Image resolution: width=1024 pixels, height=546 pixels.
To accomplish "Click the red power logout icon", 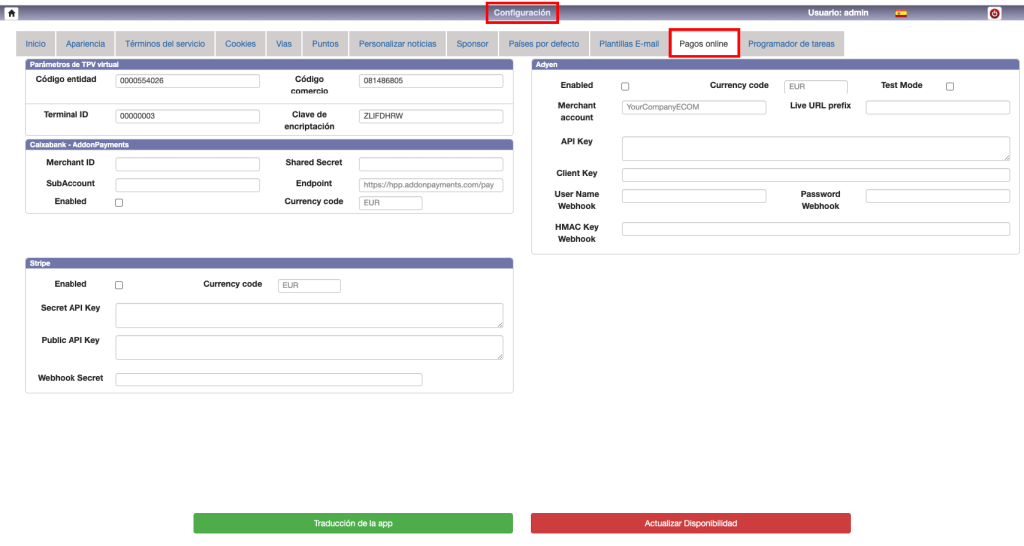I will point(994,13).
